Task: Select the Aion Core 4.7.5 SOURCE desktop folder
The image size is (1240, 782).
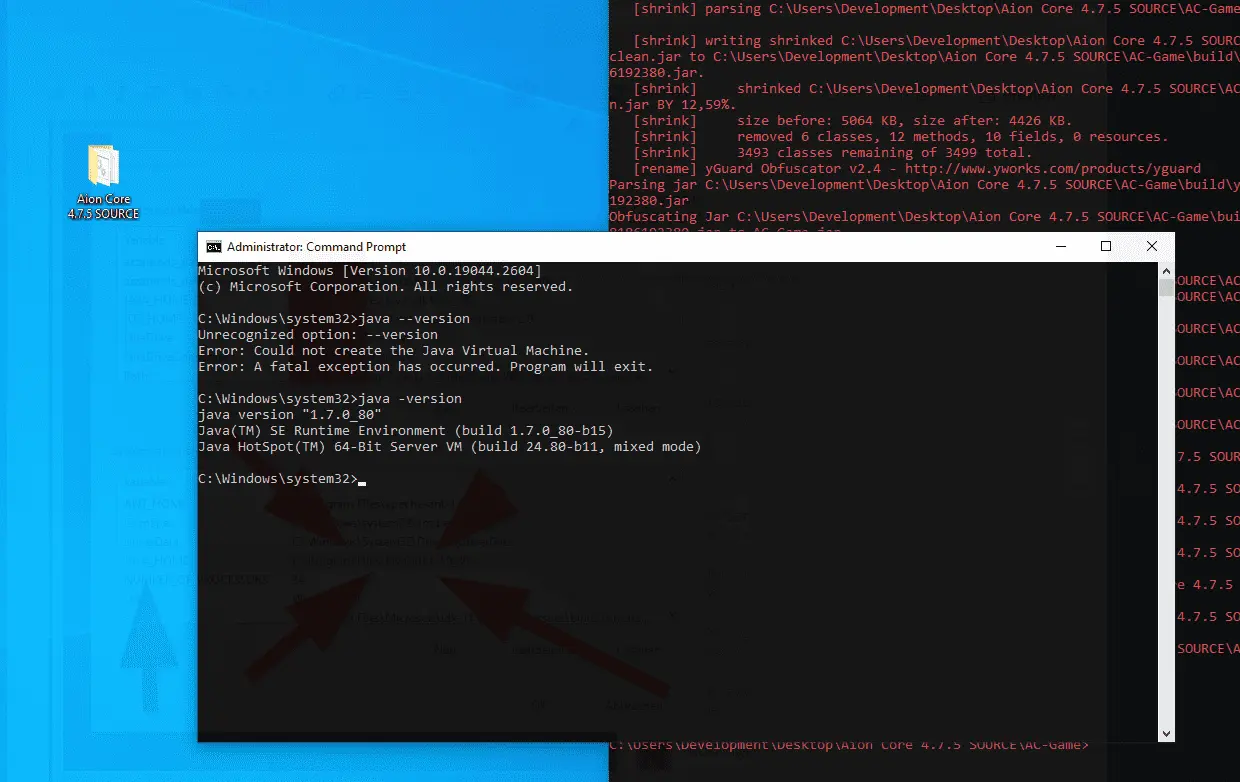Action: click(103, 182)
